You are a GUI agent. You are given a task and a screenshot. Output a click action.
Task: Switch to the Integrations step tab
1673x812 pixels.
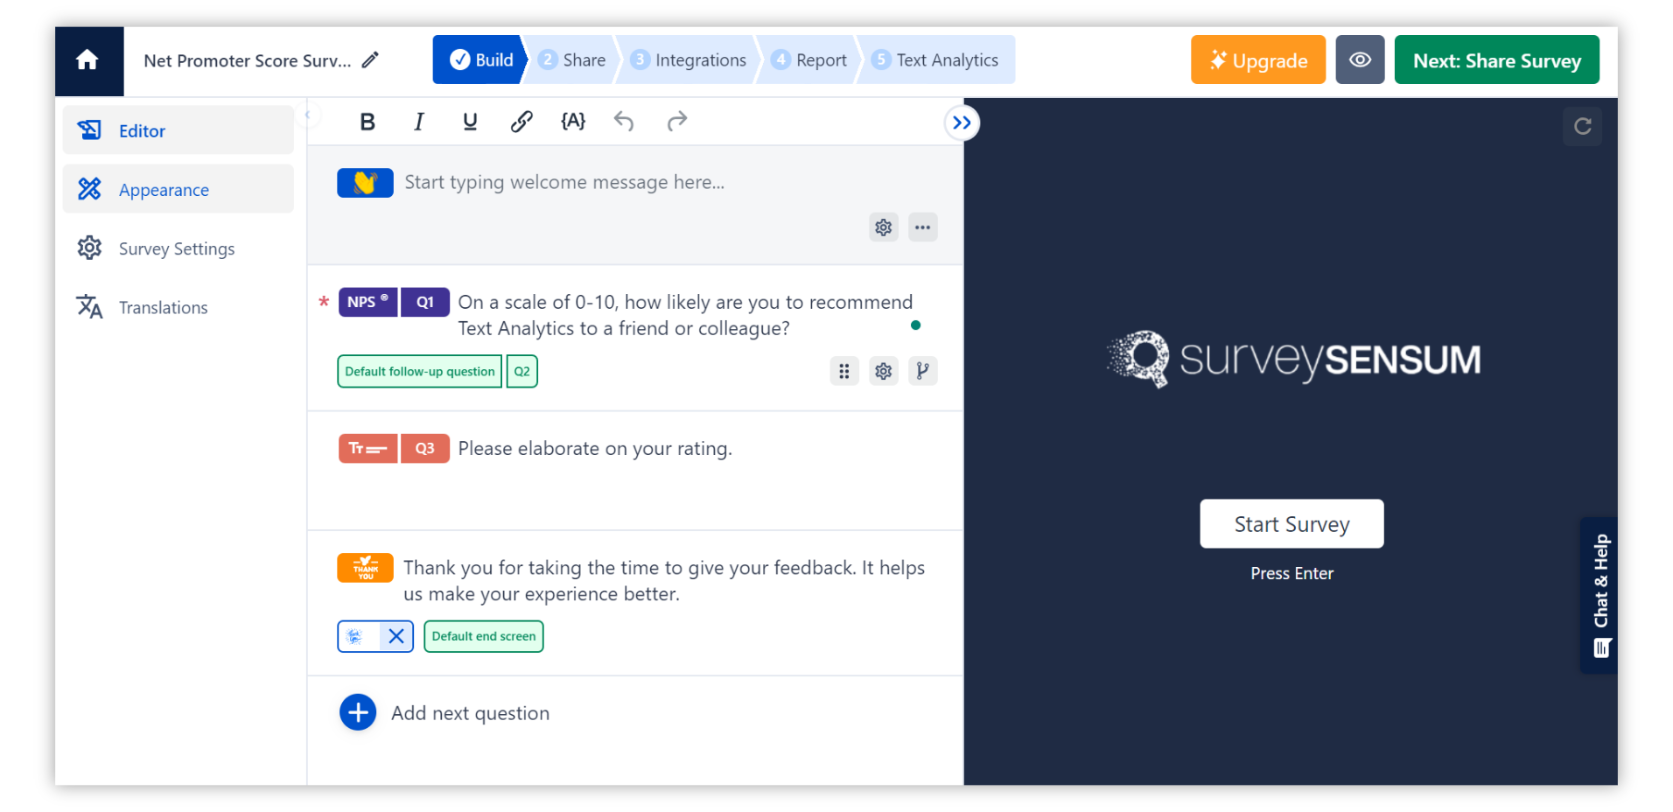click(689, 60)
